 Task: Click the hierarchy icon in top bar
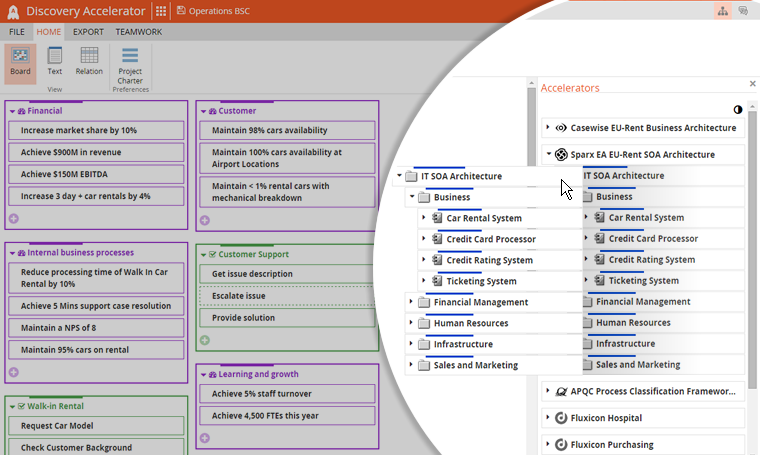click(723, 11)
